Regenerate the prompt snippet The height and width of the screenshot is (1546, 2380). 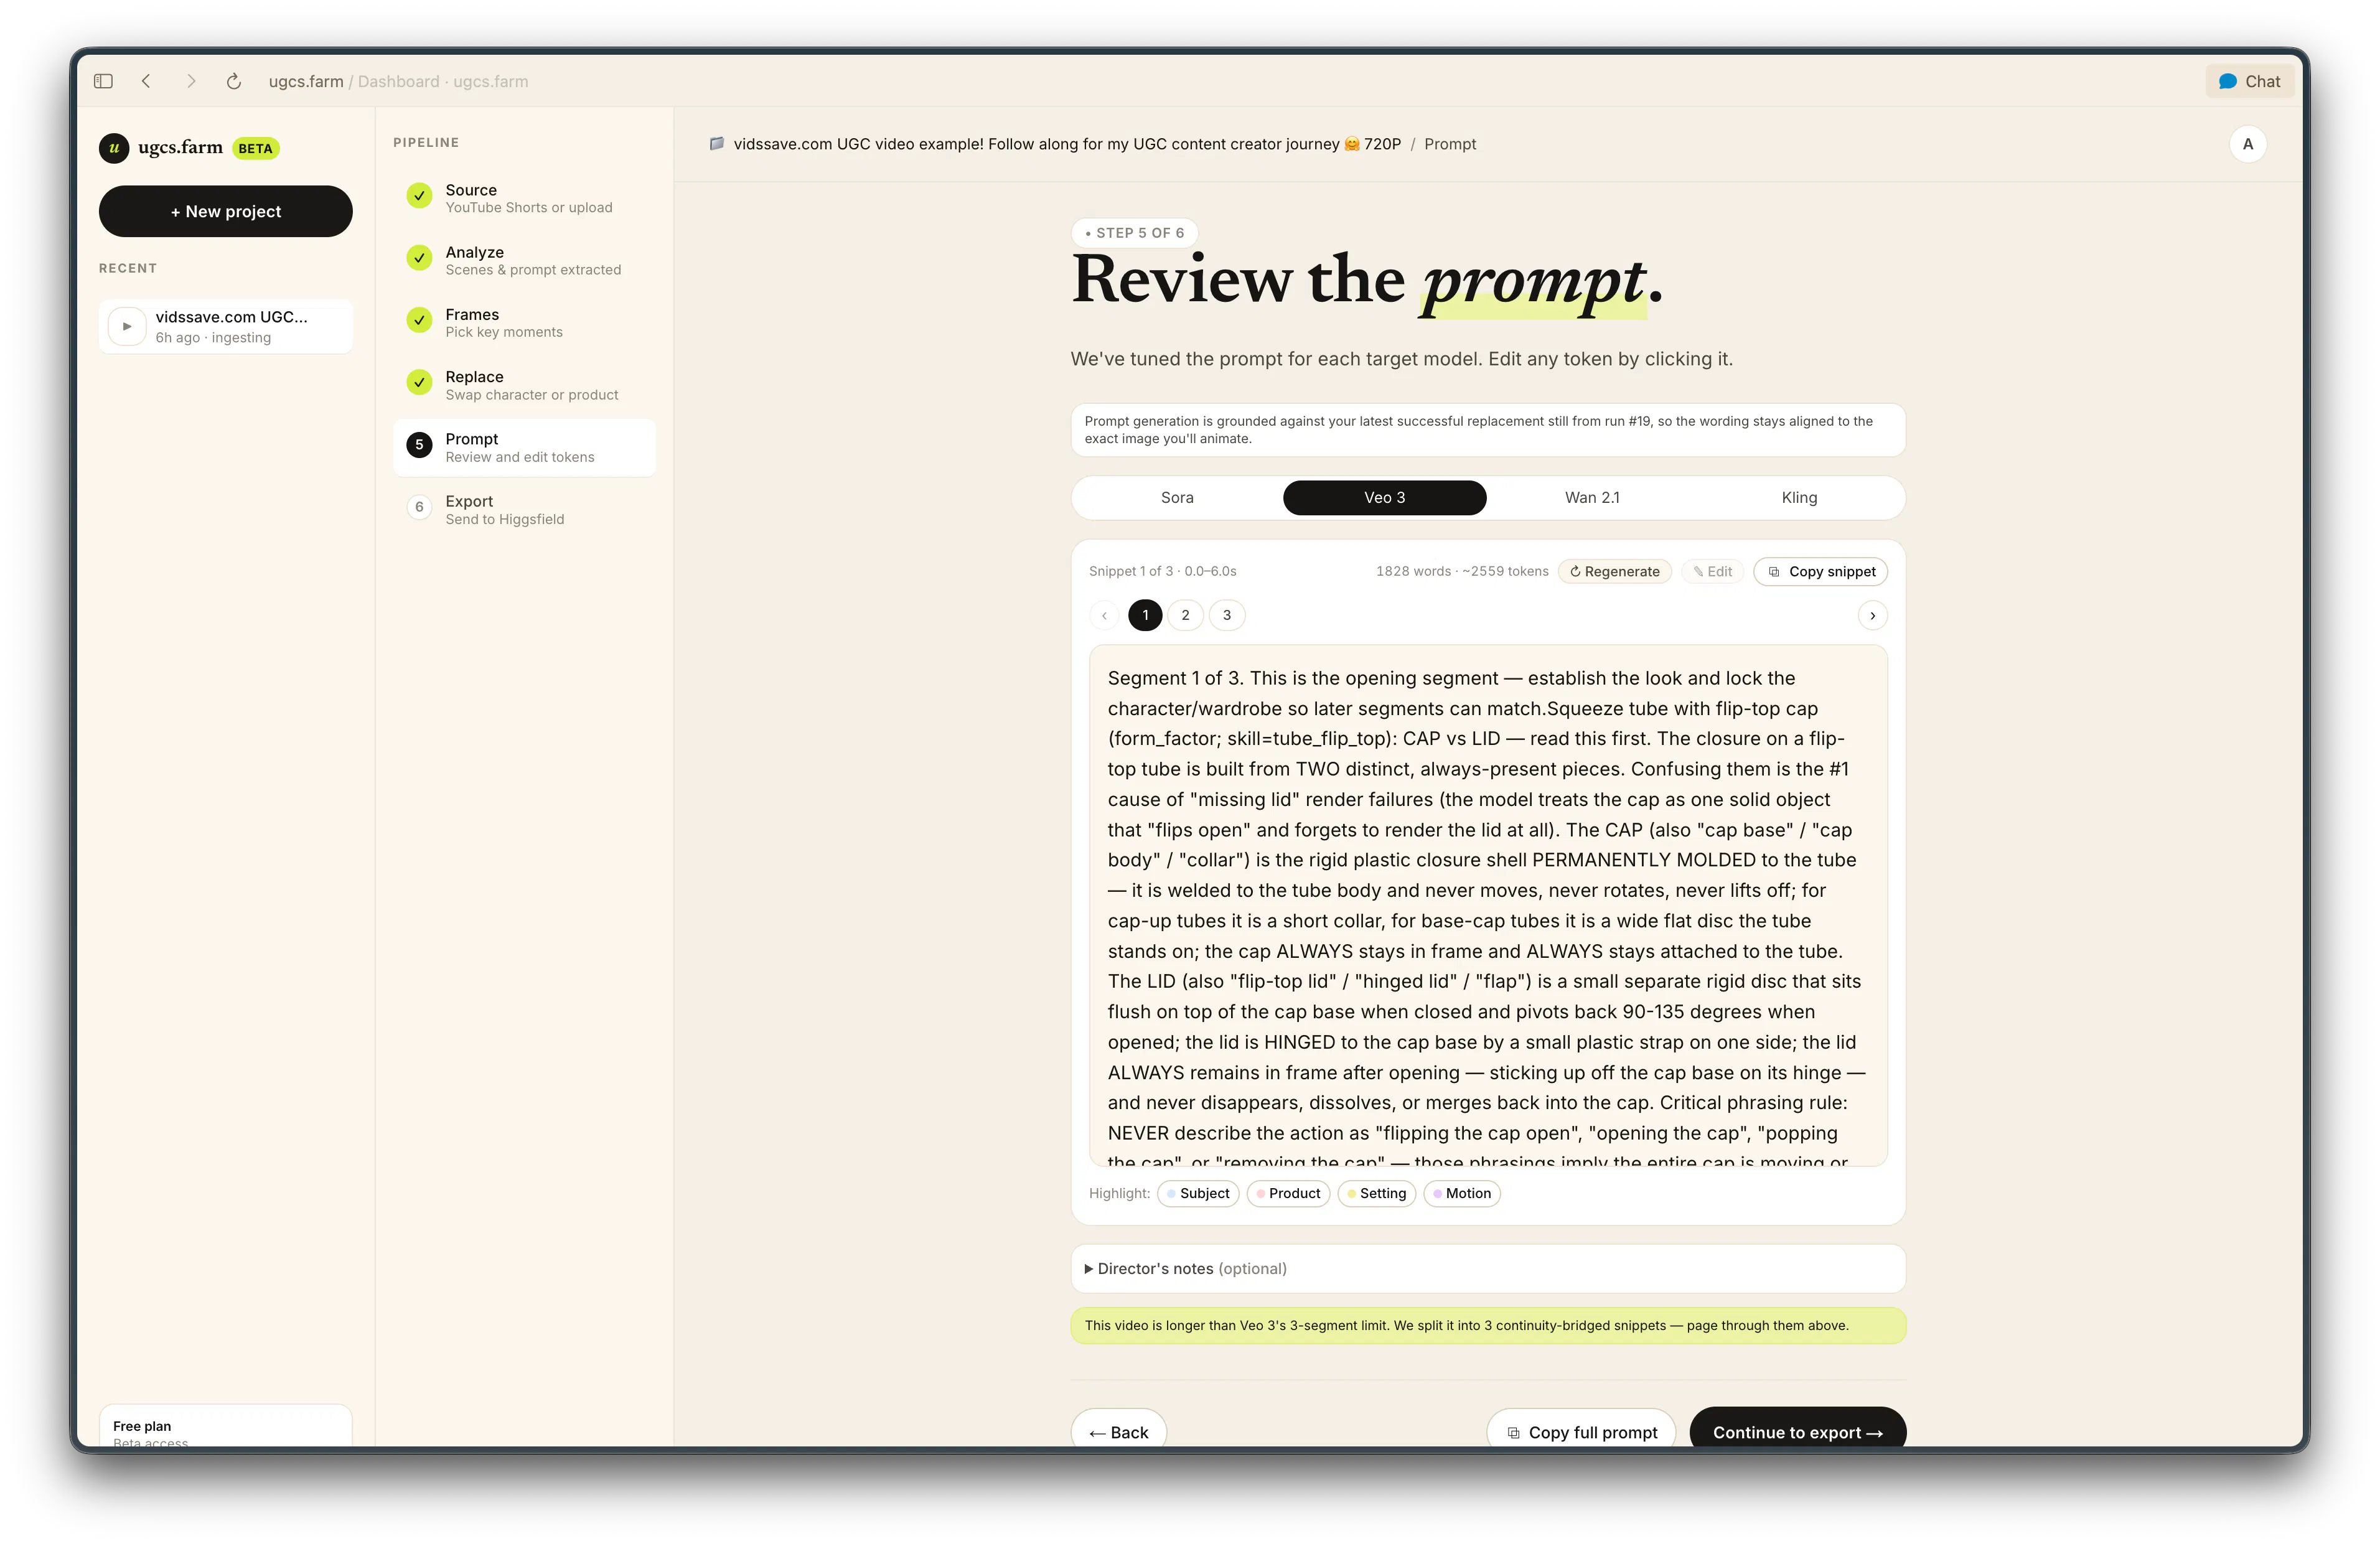1614,571
